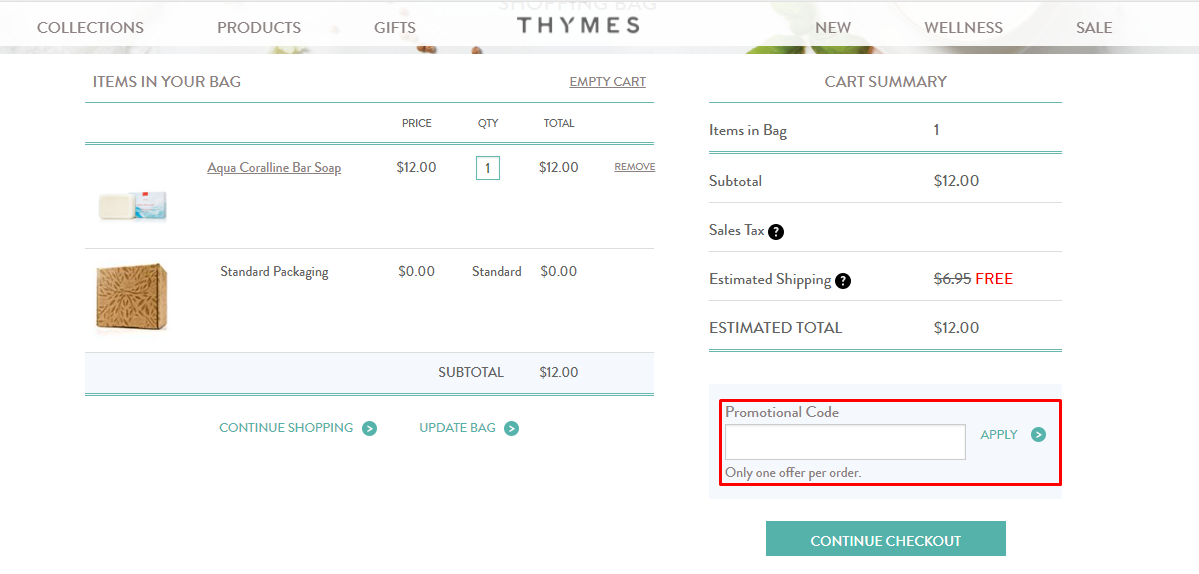1199x574 pixels.
Task: Click 'Only one offer per order.' note
Action: coord(793,473)
